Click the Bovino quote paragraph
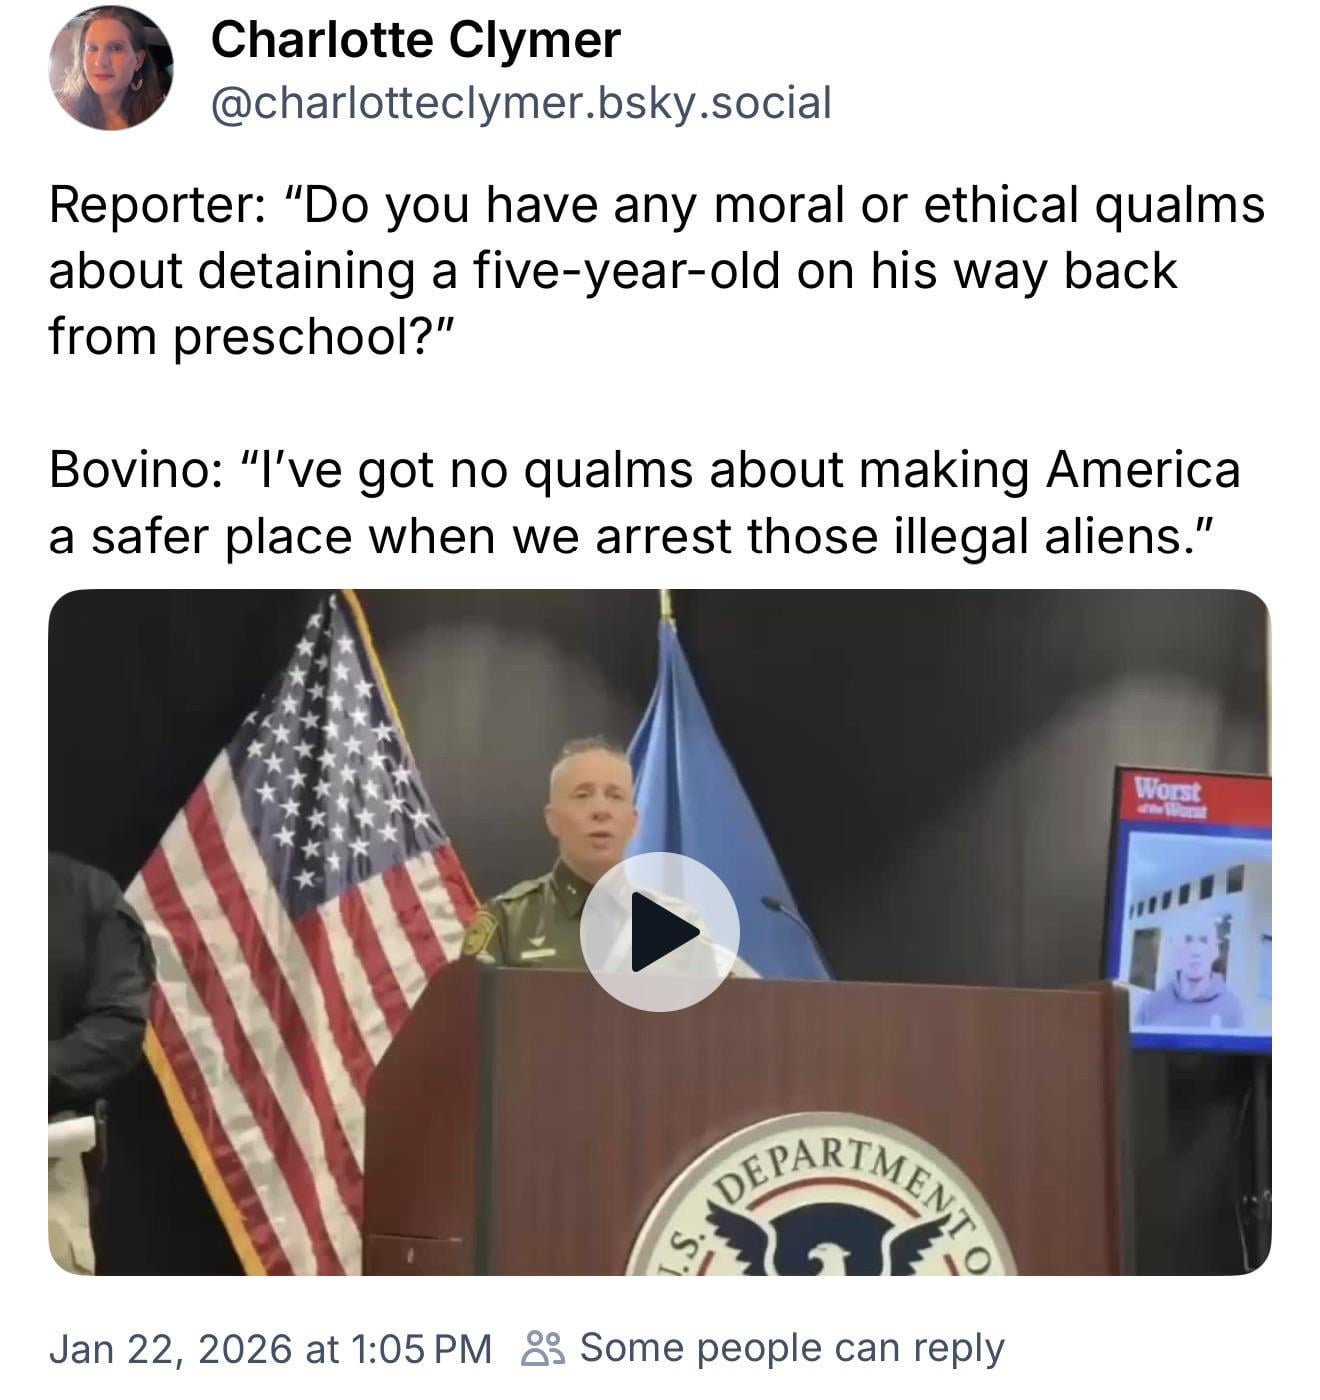The width and height of the screenshot is (1320, 1400). [x=644, y=503]
